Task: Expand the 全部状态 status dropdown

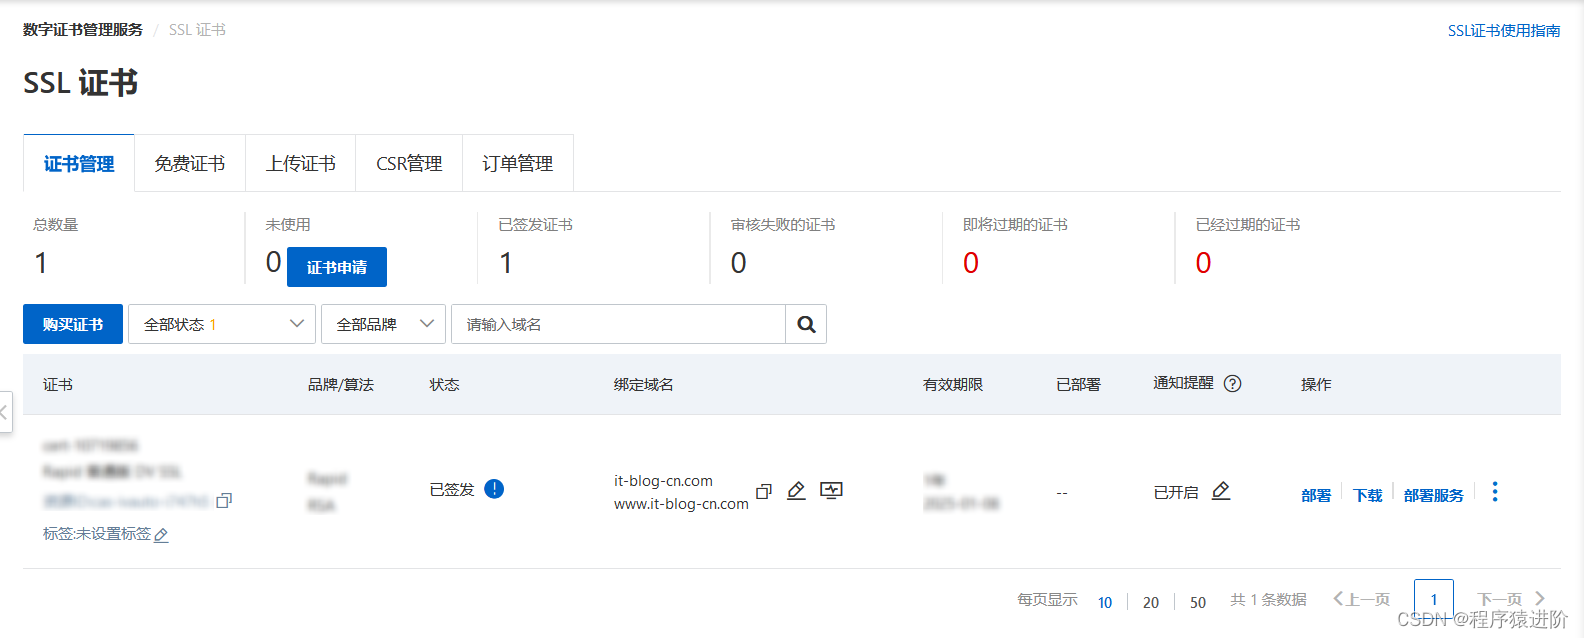Action: click(222, 324)
